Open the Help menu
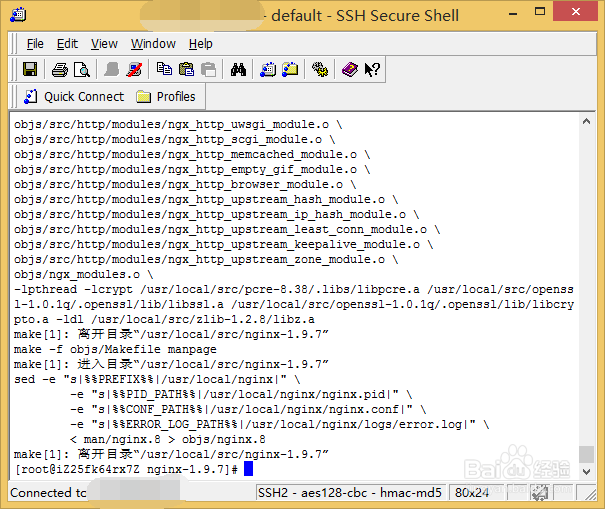The image size is (605, 509). 201,44
